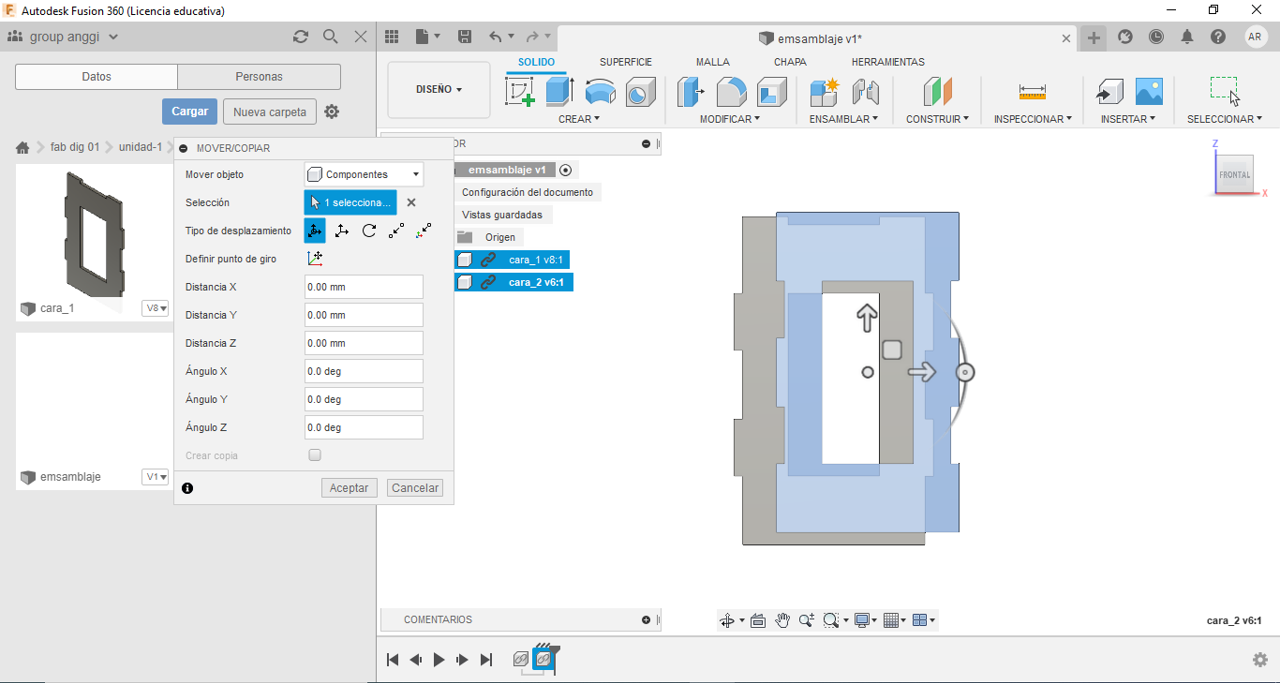Clear the selection with X
The height and width of the screenshot is (683, 1280).
click(x=411, y=203)
